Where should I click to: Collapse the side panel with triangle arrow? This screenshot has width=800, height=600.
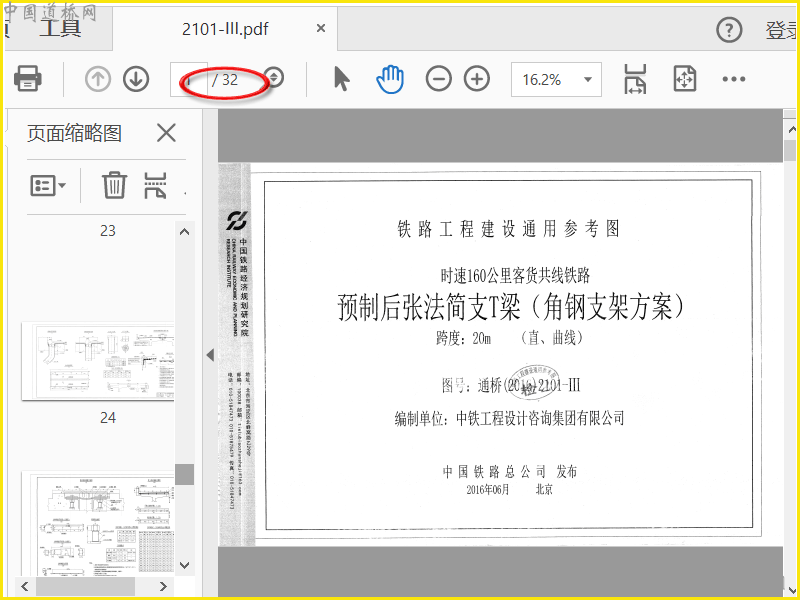210,355
